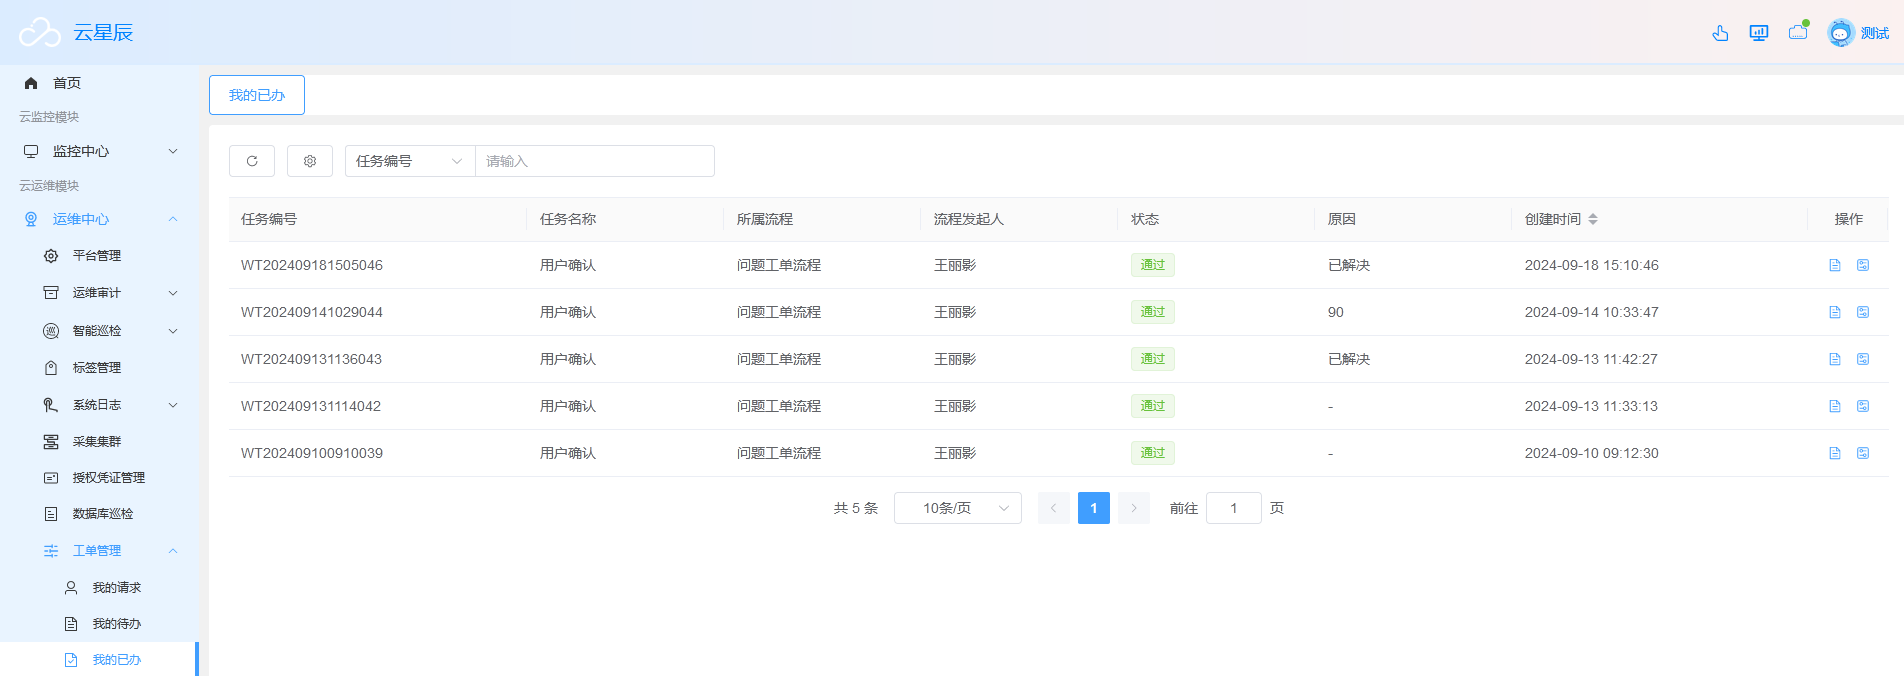Viewport: 1904px width, 676px height.
Task: Click reason value 90
Action: [x=1336, y=312]
